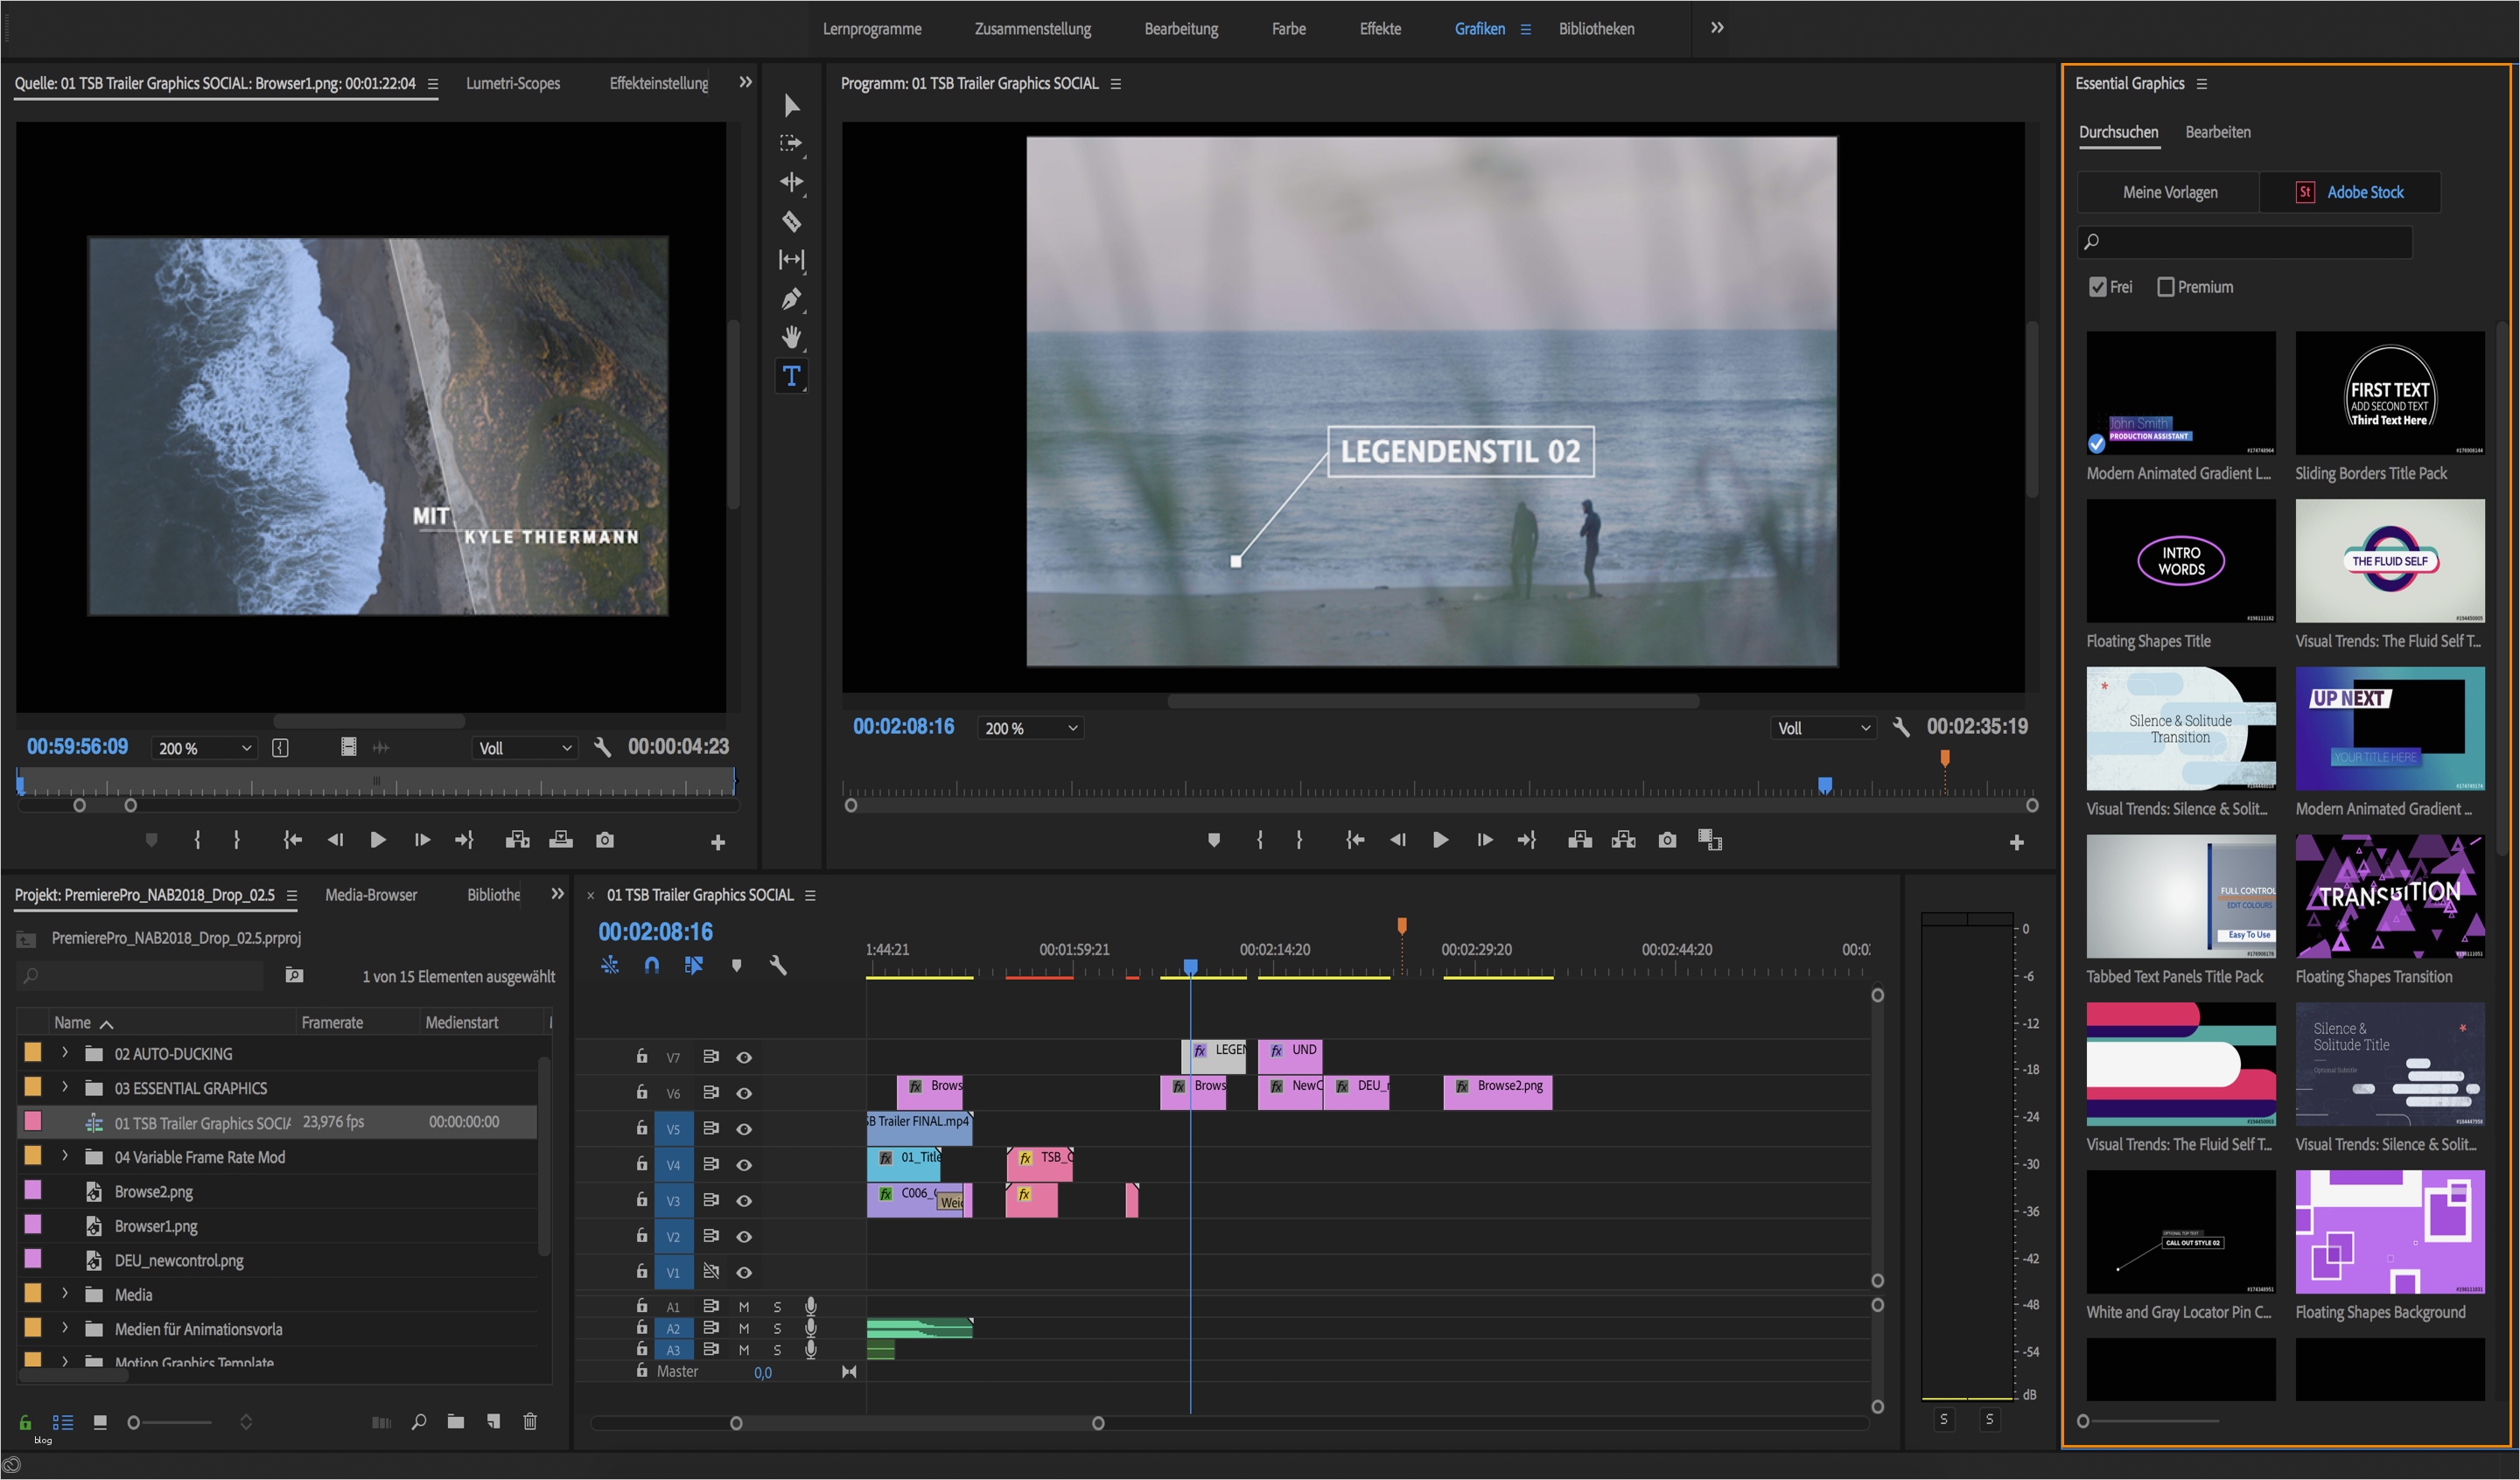Click the delete trash icon in Project panel
2520x1480 pixels.
click(x=530, y=1421)
